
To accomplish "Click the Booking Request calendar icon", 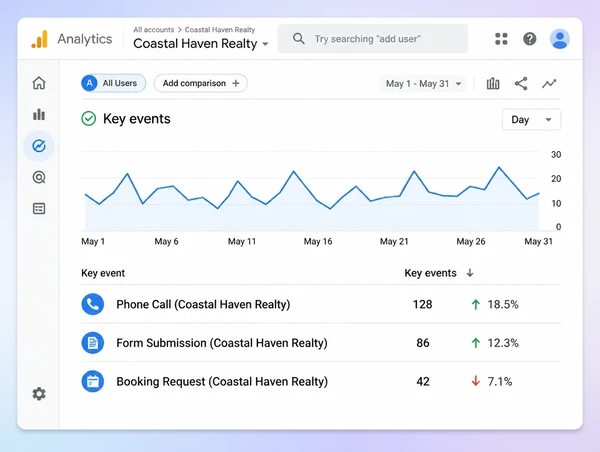I will tap(93, 381).
